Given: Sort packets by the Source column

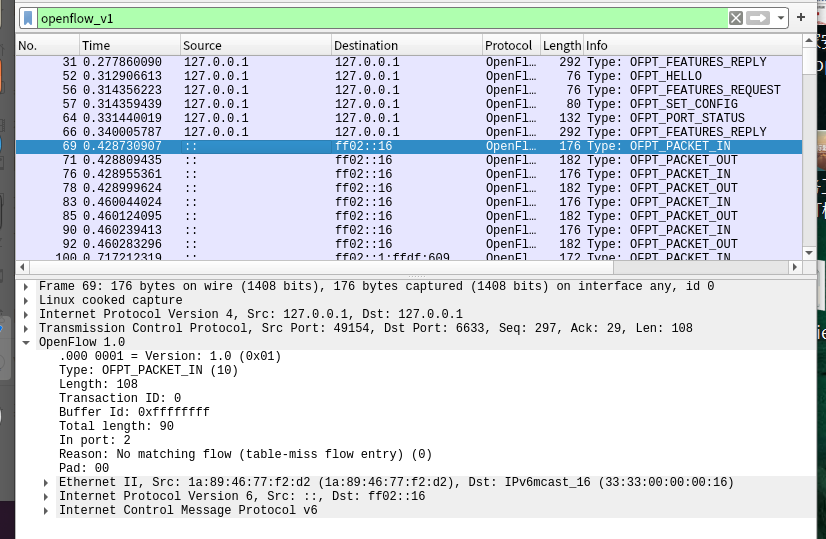Looking at the screenshot, I should click(255, 46).
